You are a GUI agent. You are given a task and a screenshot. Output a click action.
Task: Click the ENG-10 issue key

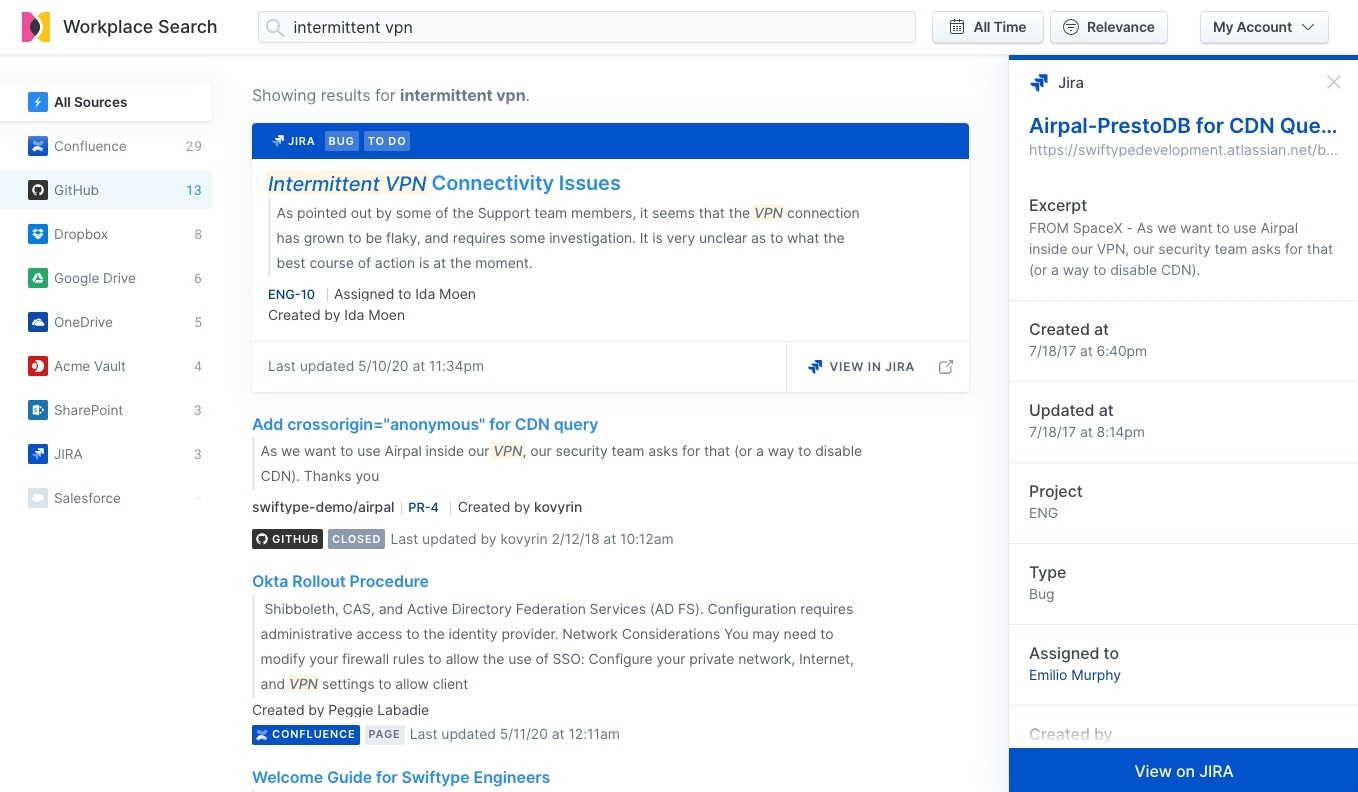(291, 294)
